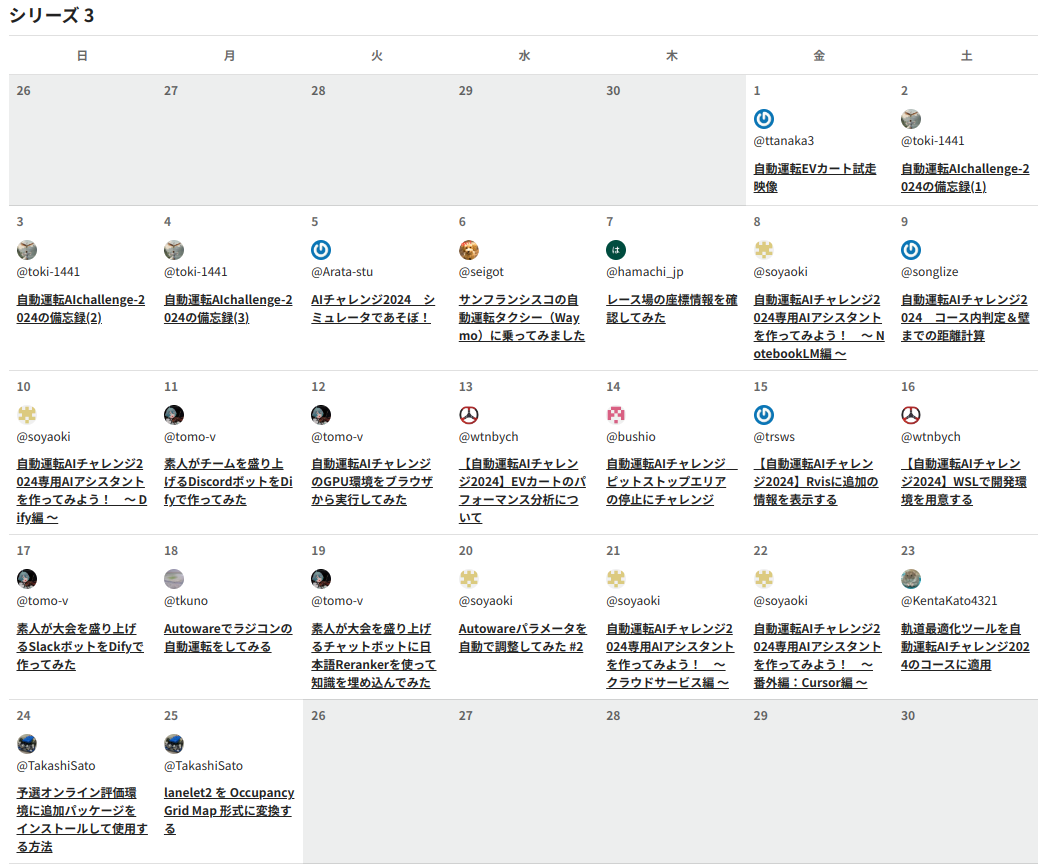Click bushio's pink avatar on day 14
The width and height of the screenshot is (1038, 864).
[616, 415]
